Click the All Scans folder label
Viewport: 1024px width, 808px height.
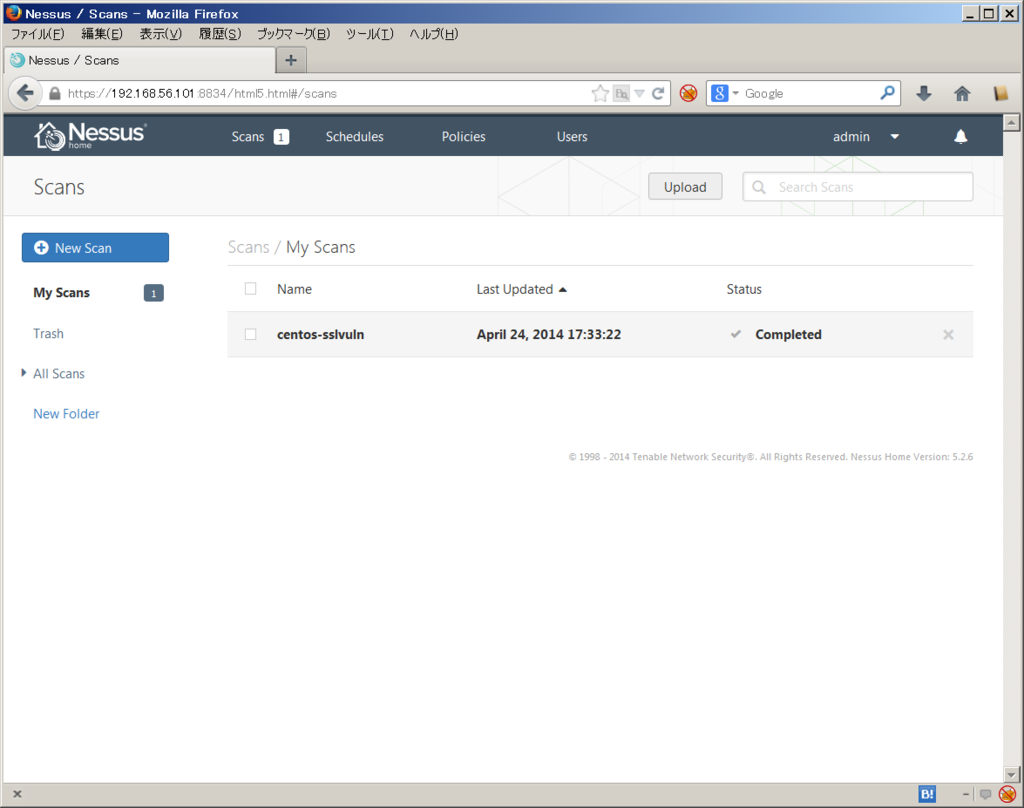point(59,374)
